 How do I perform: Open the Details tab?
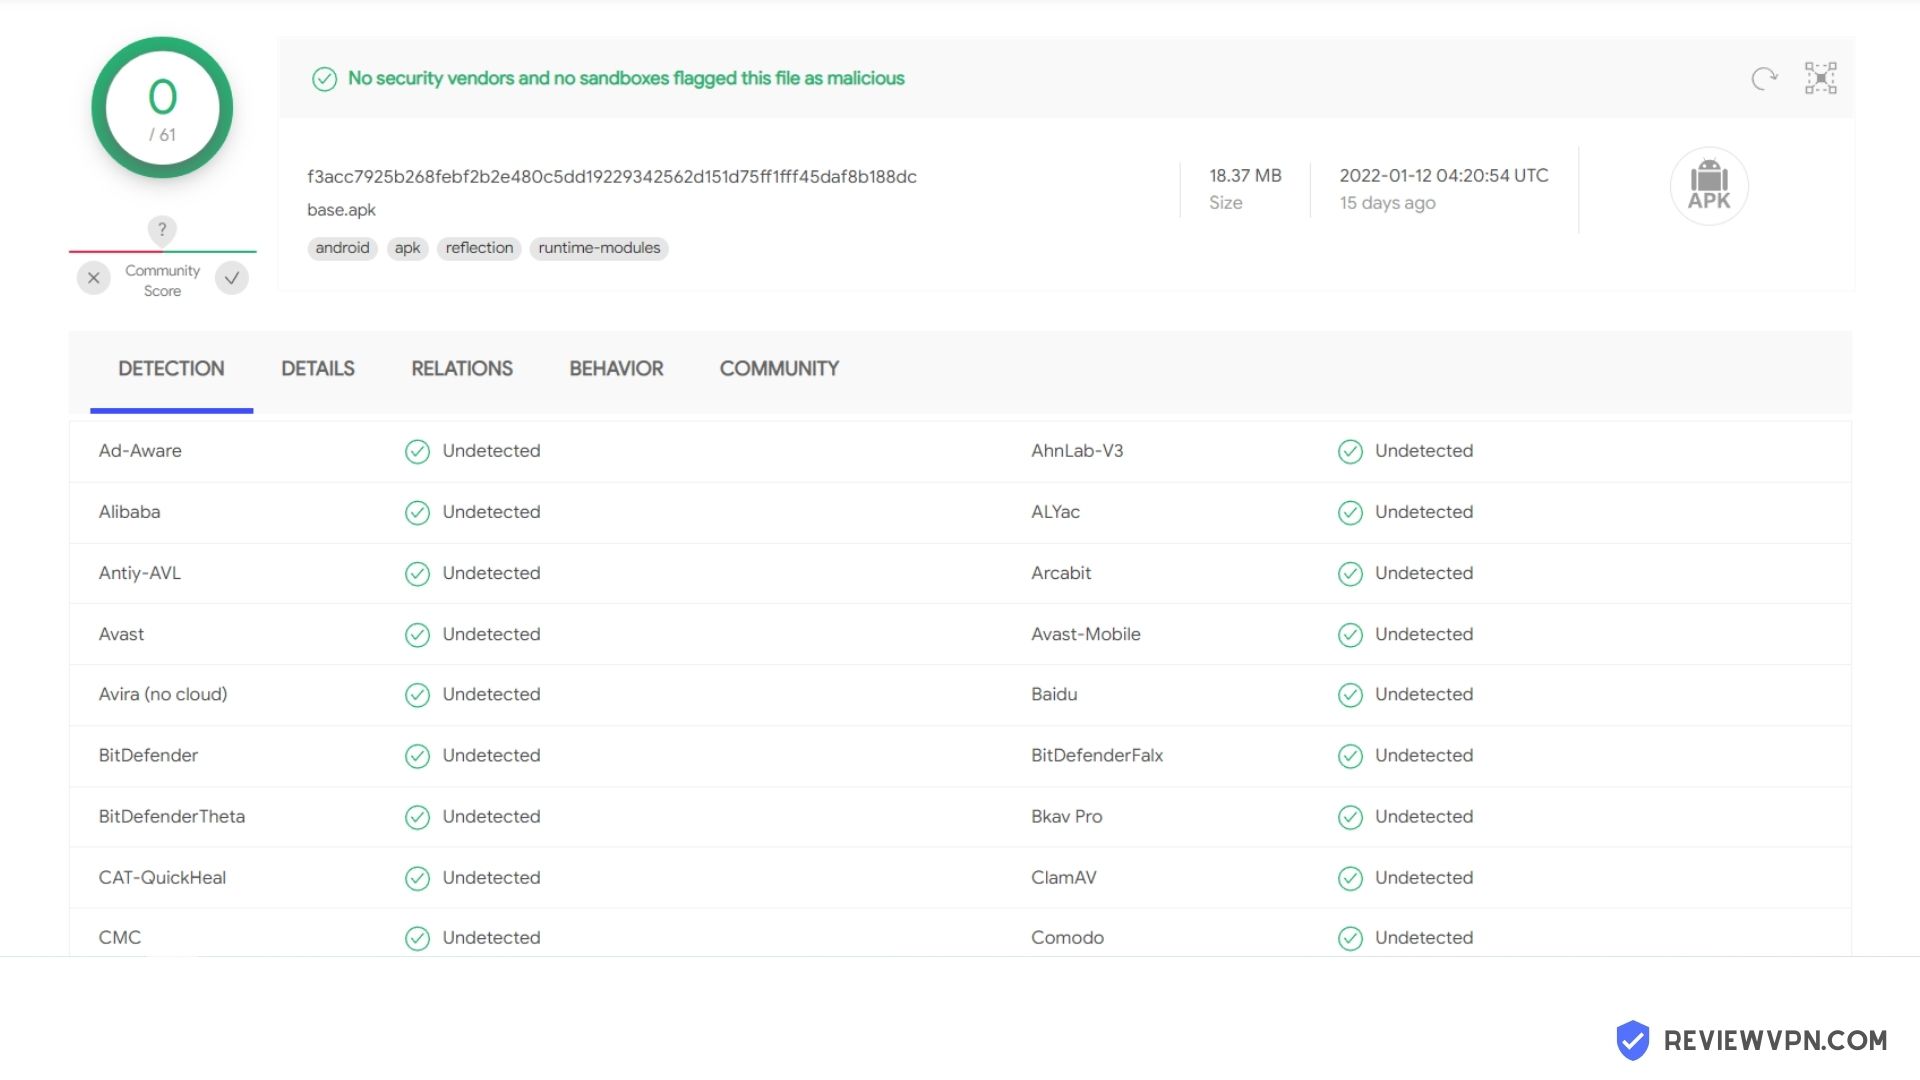tap(317, 369)
